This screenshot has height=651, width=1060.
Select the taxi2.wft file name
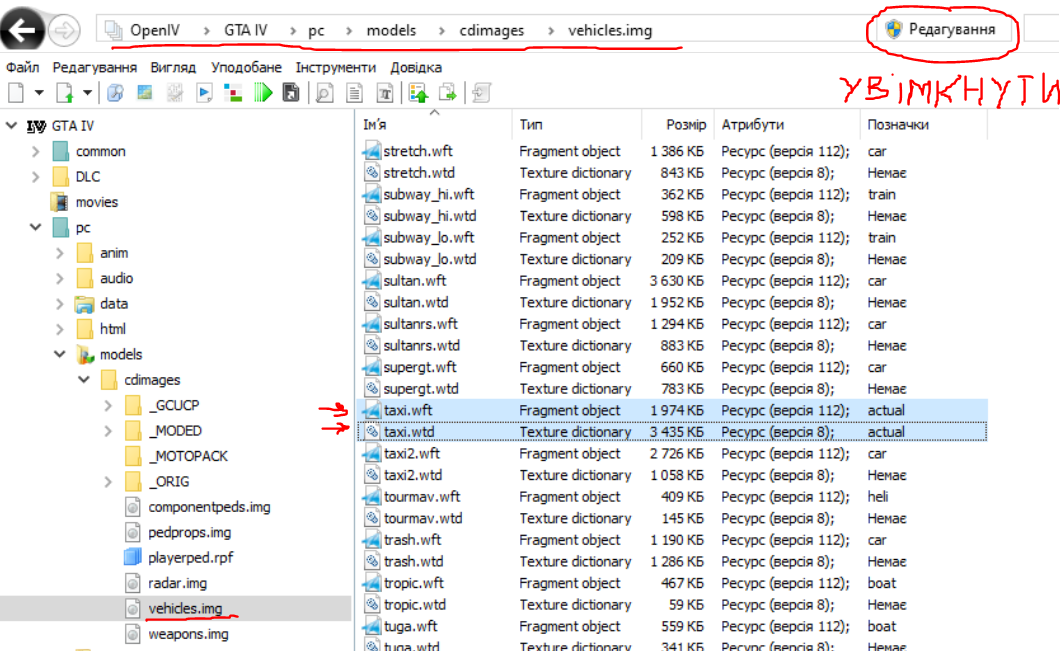412,454
